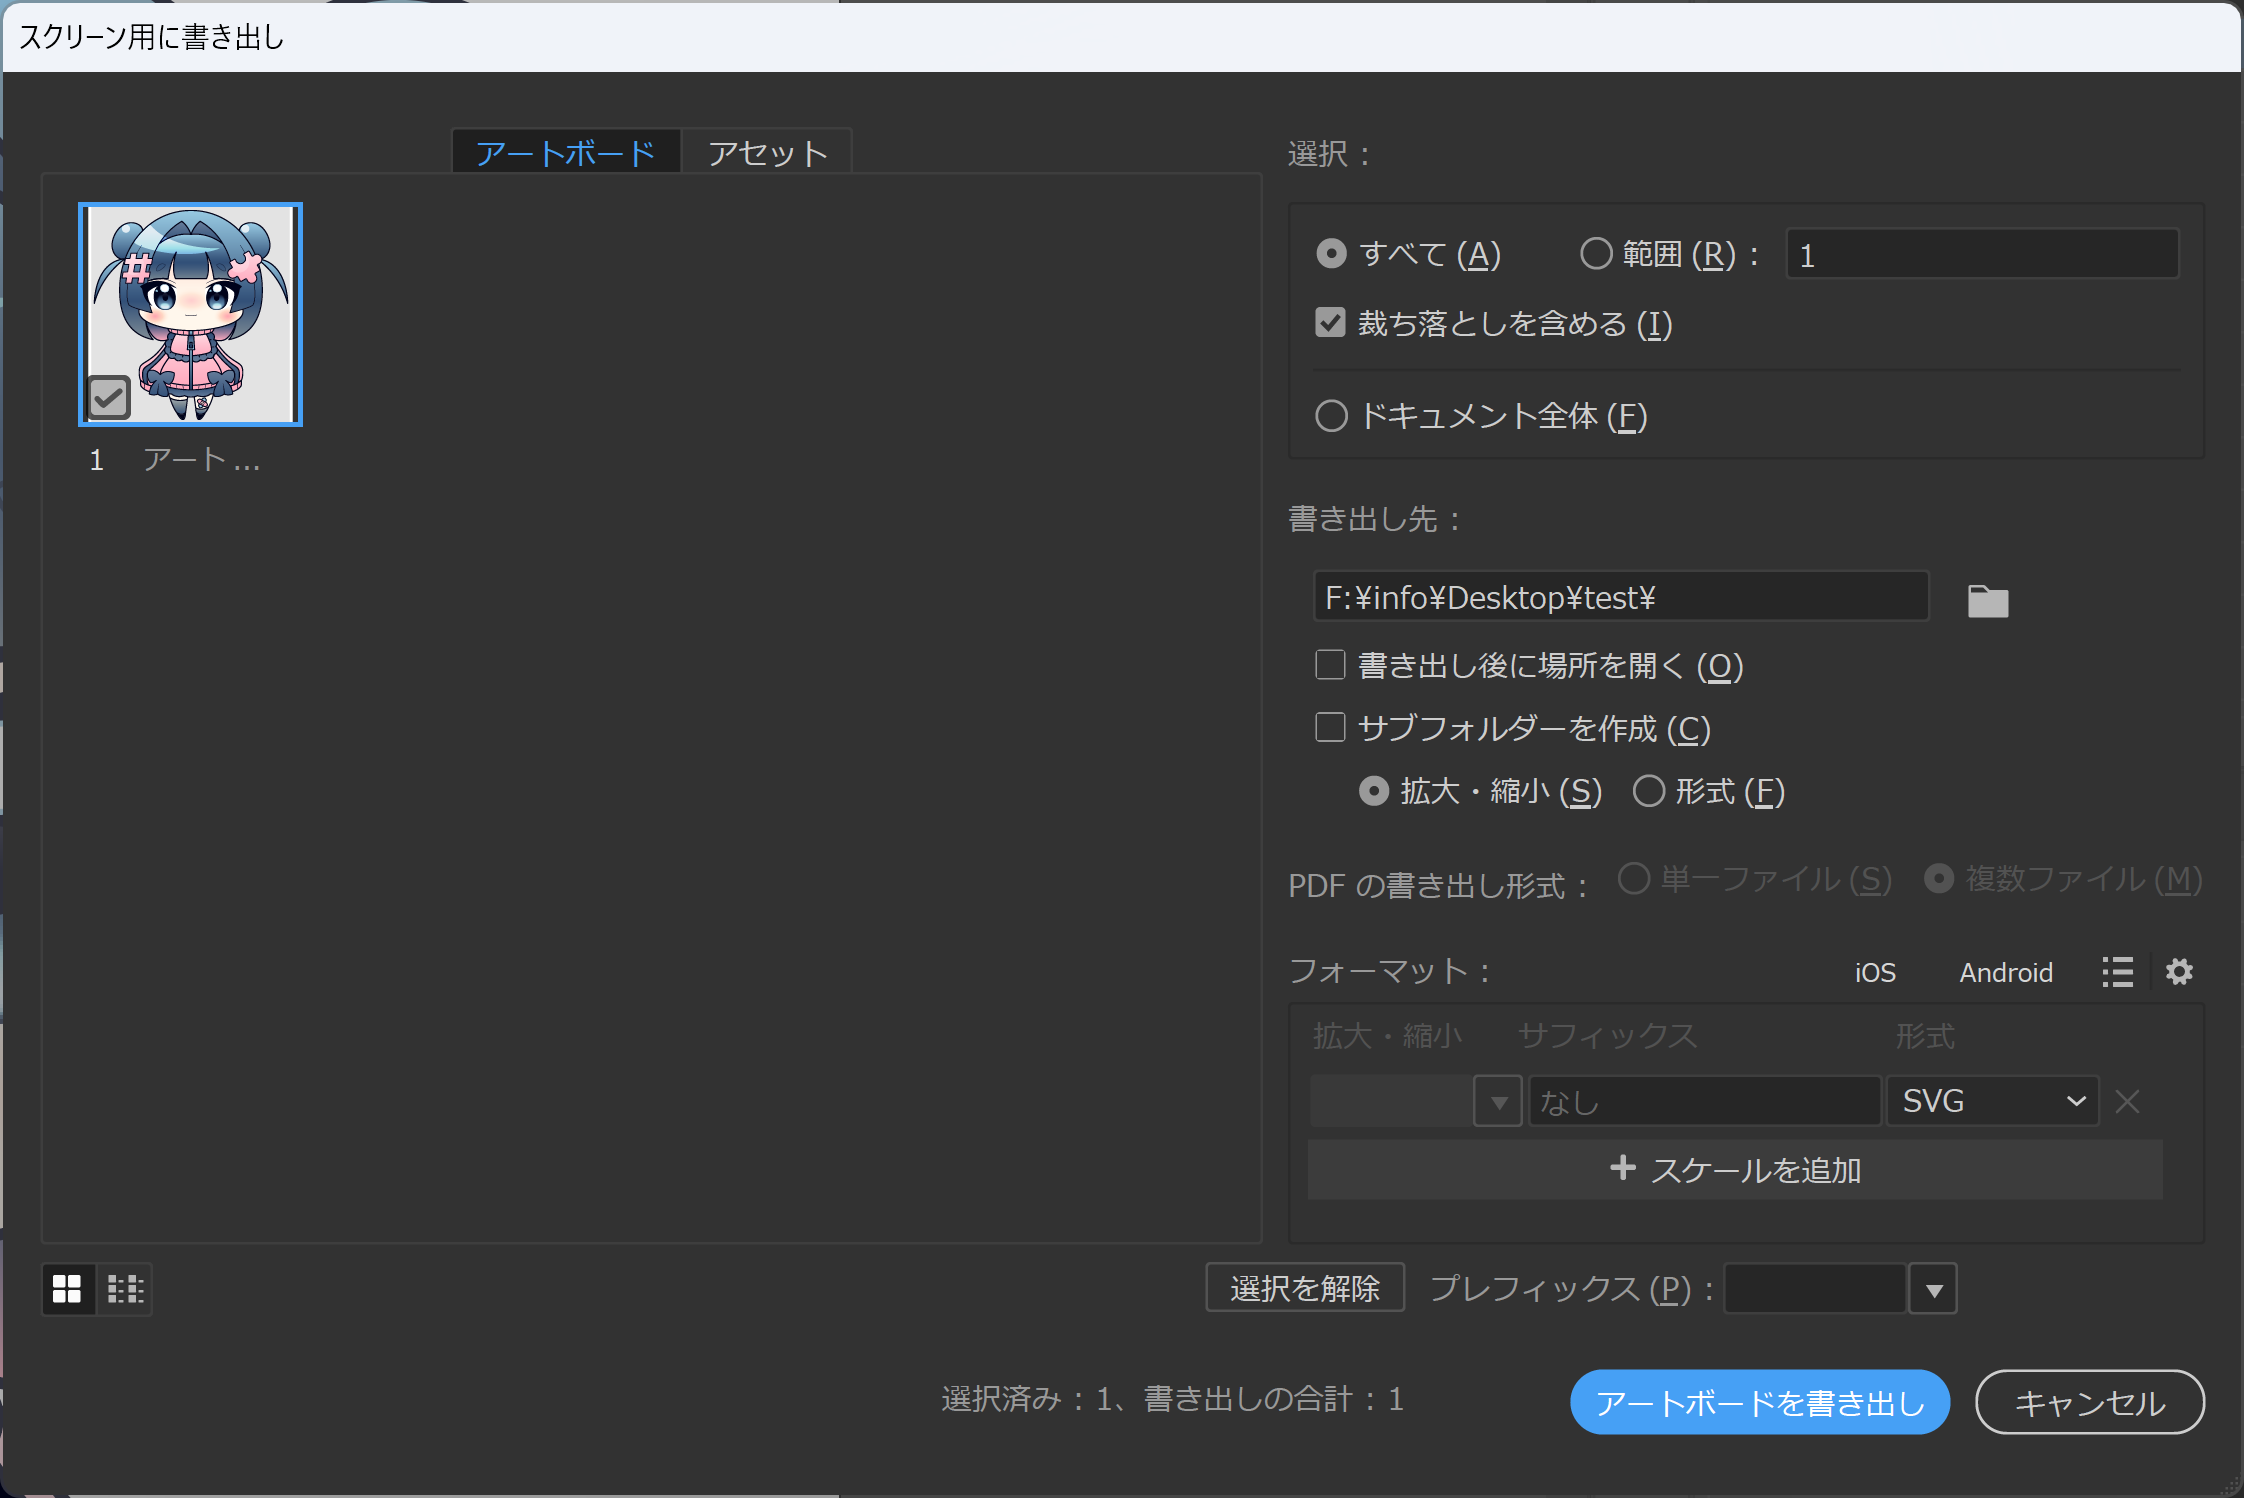The image size is (2244, 1498).
Task: Enable 書き出し後に場所を開く option
Action: click(1330, 665)
